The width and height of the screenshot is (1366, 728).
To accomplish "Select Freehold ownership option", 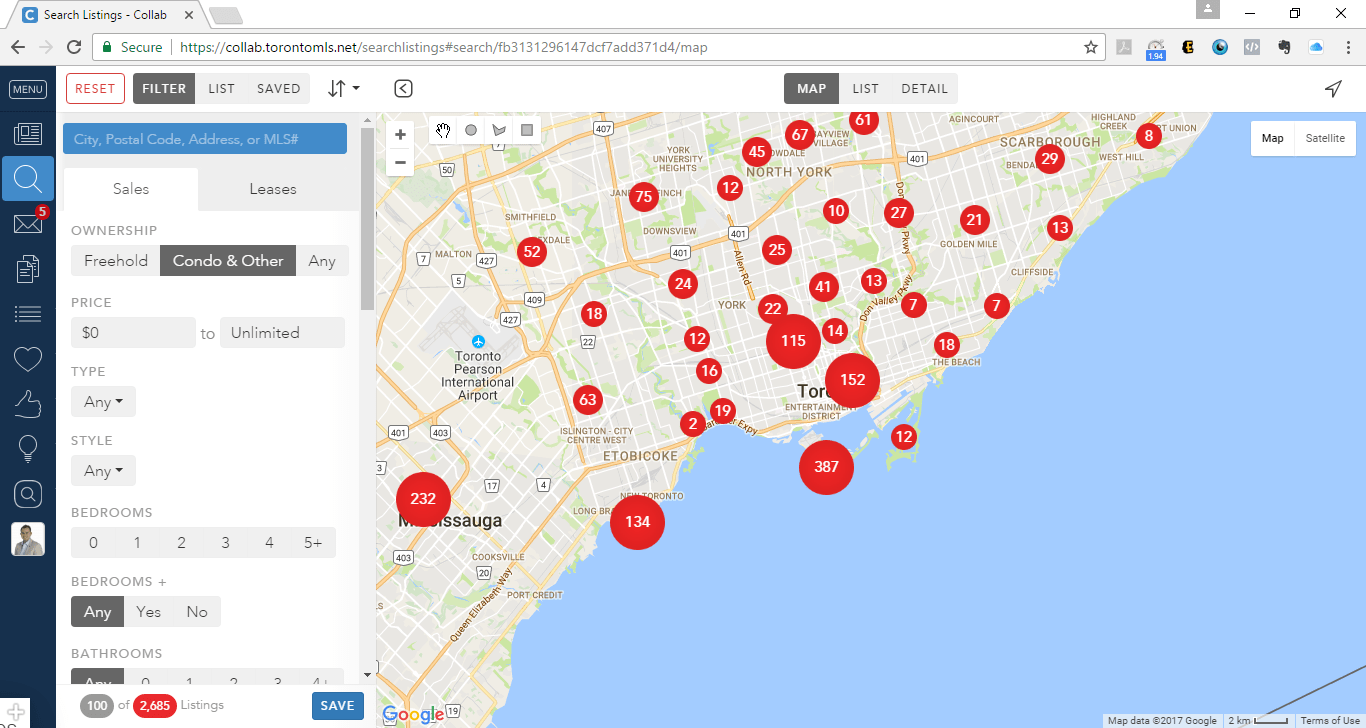I will click(116, 261).
